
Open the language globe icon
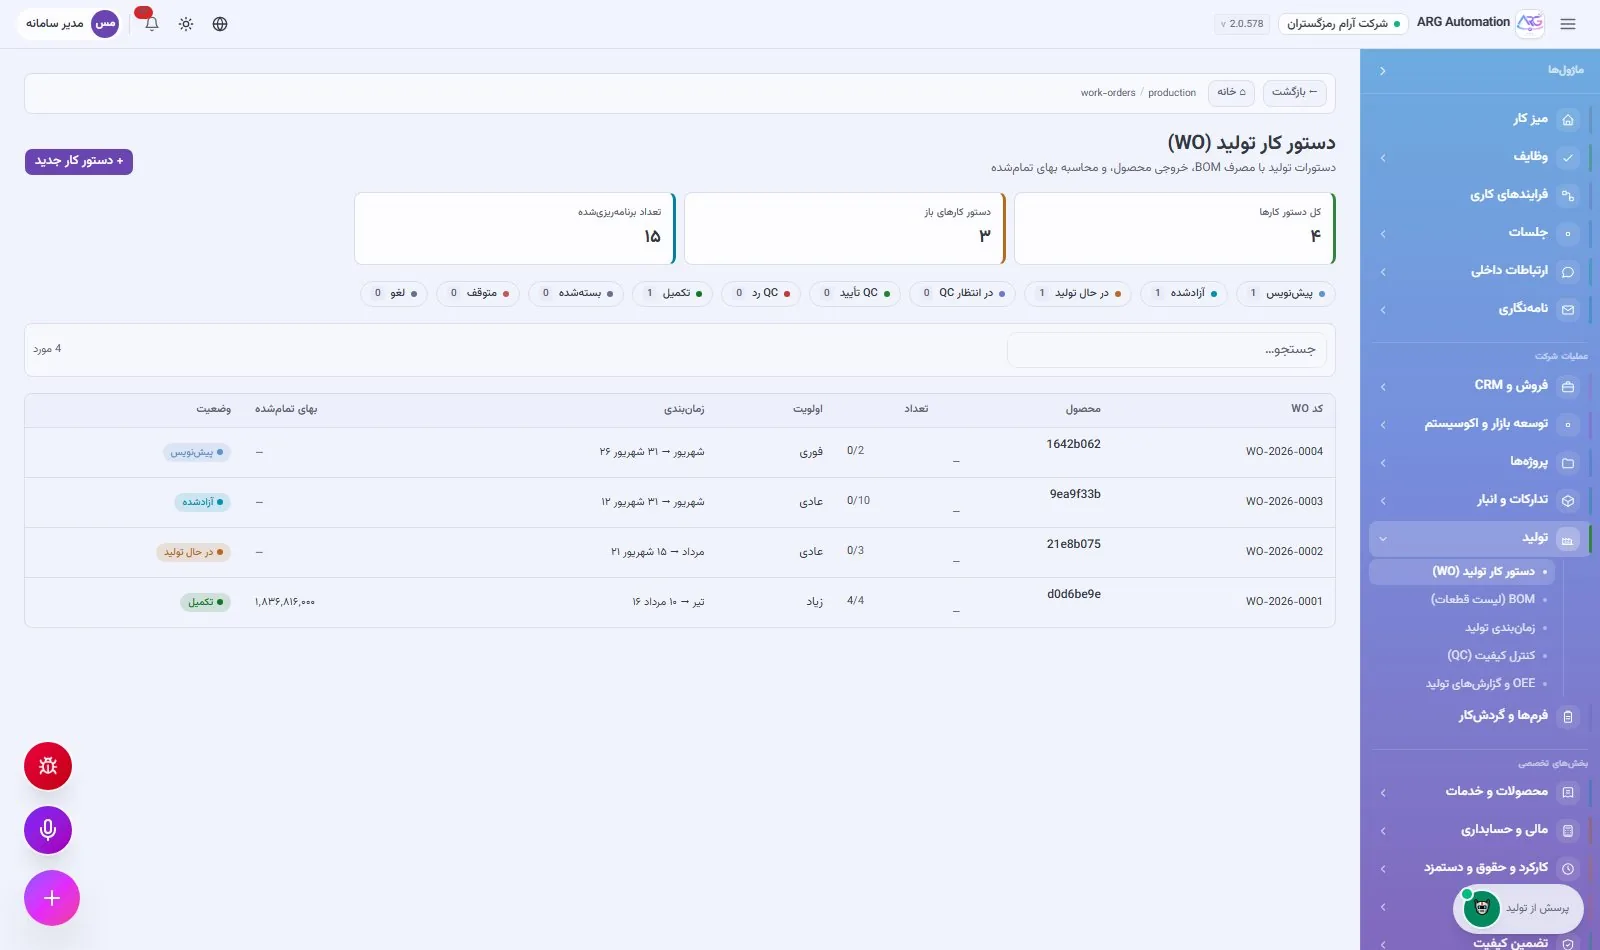tap(220, 24)
